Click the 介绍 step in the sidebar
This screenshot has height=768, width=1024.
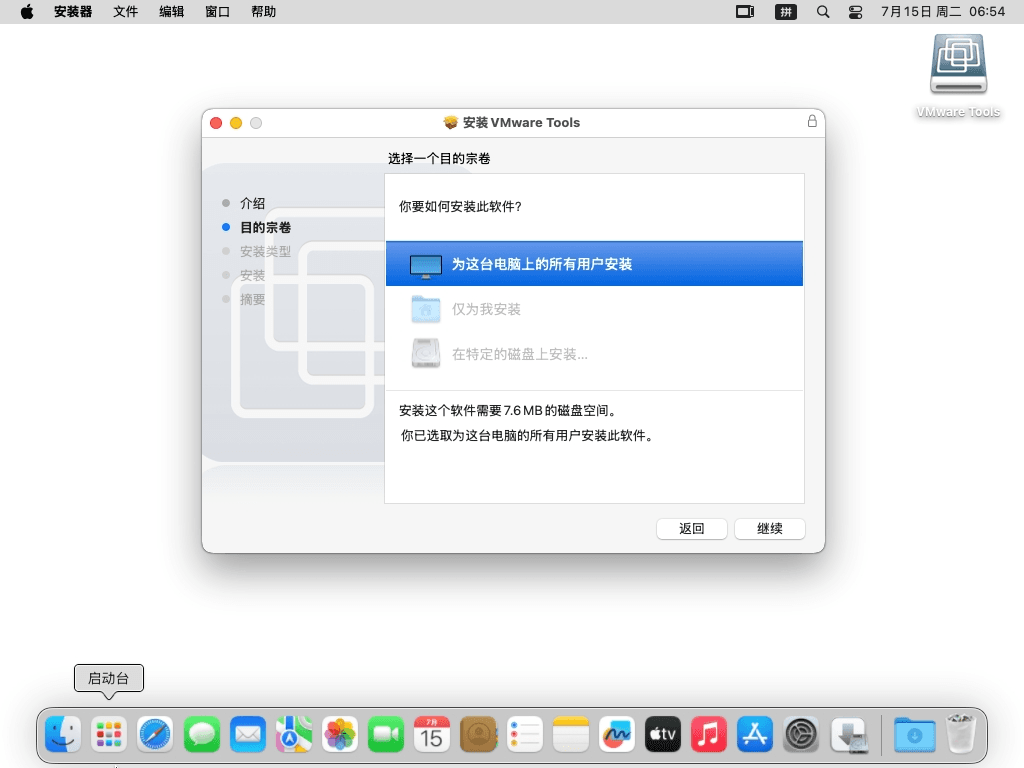point(253,203)
